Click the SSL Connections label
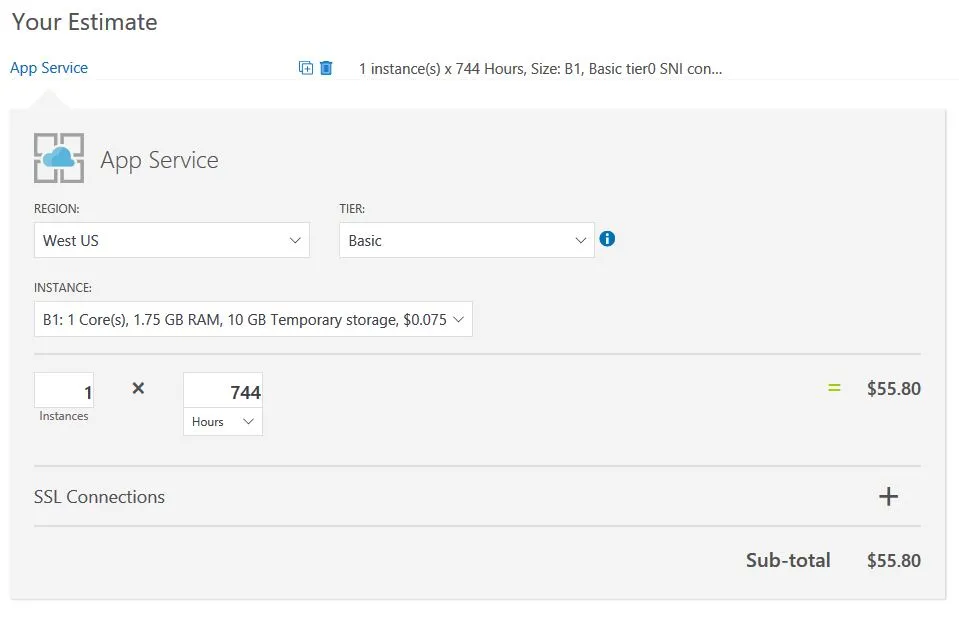The height and width of the screenshot is (640, 959). click(99, 497)
